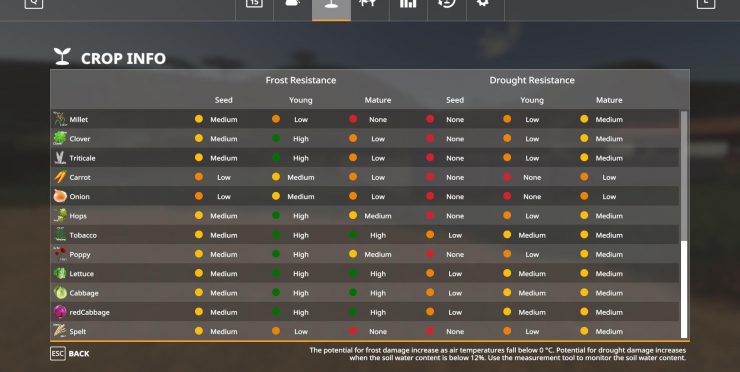Select the highlighted crop info tab
This screenshot has height=372, width=740.
tap(331, 9)
